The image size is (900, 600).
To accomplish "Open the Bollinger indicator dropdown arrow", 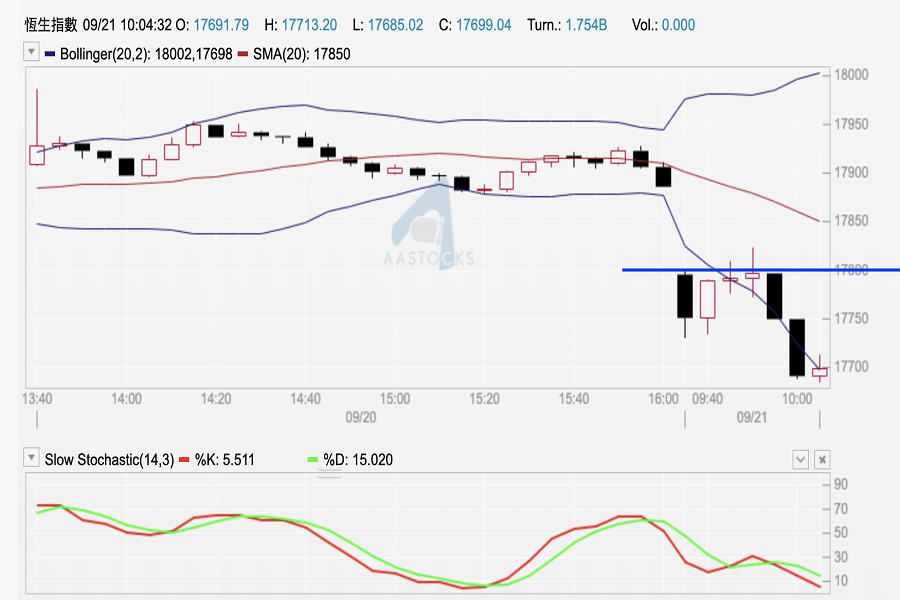I will [31, 52].
